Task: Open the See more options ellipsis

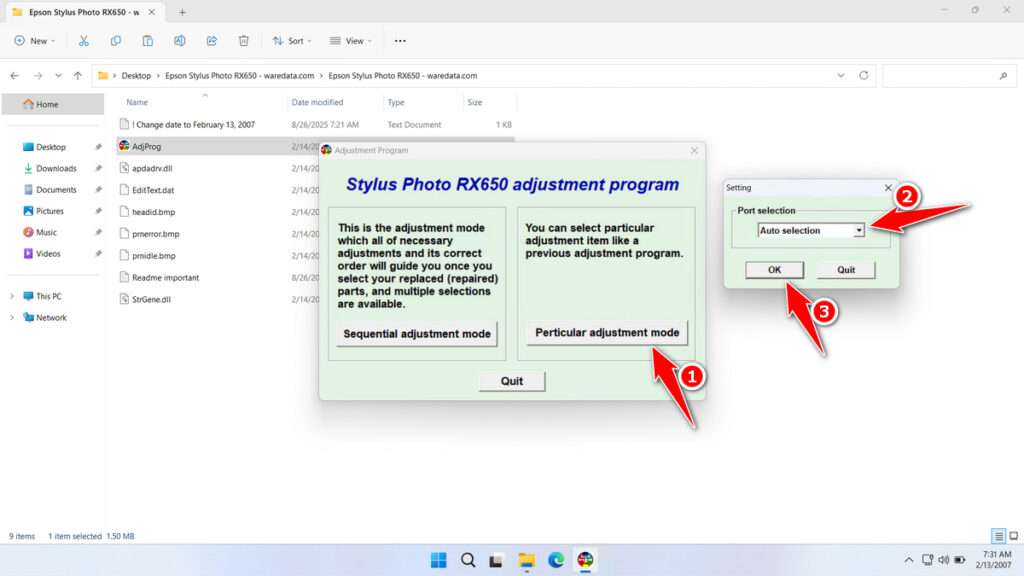Action: coord(400,40)
